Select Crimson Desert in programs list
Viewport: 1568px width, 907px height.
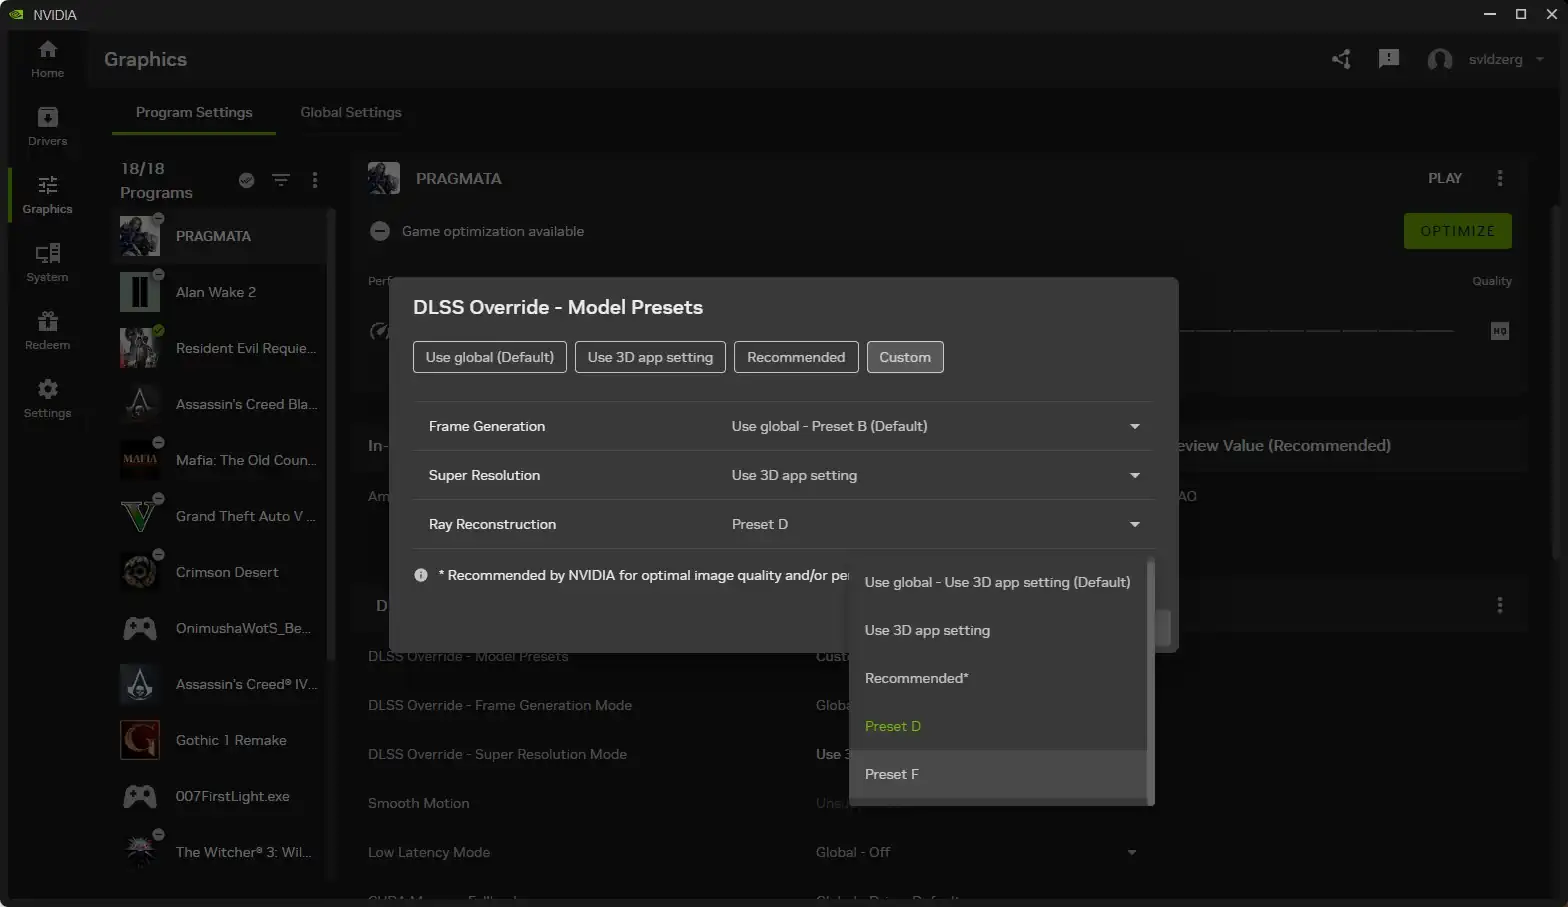218,572
